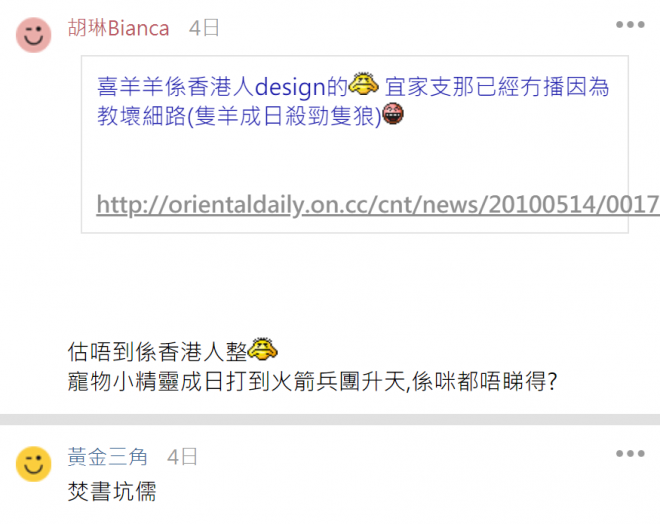Click the quoted text 宜家支那已經冇播因為
Image resolution: width=660 pixels, height=524 pixels.
497,87
